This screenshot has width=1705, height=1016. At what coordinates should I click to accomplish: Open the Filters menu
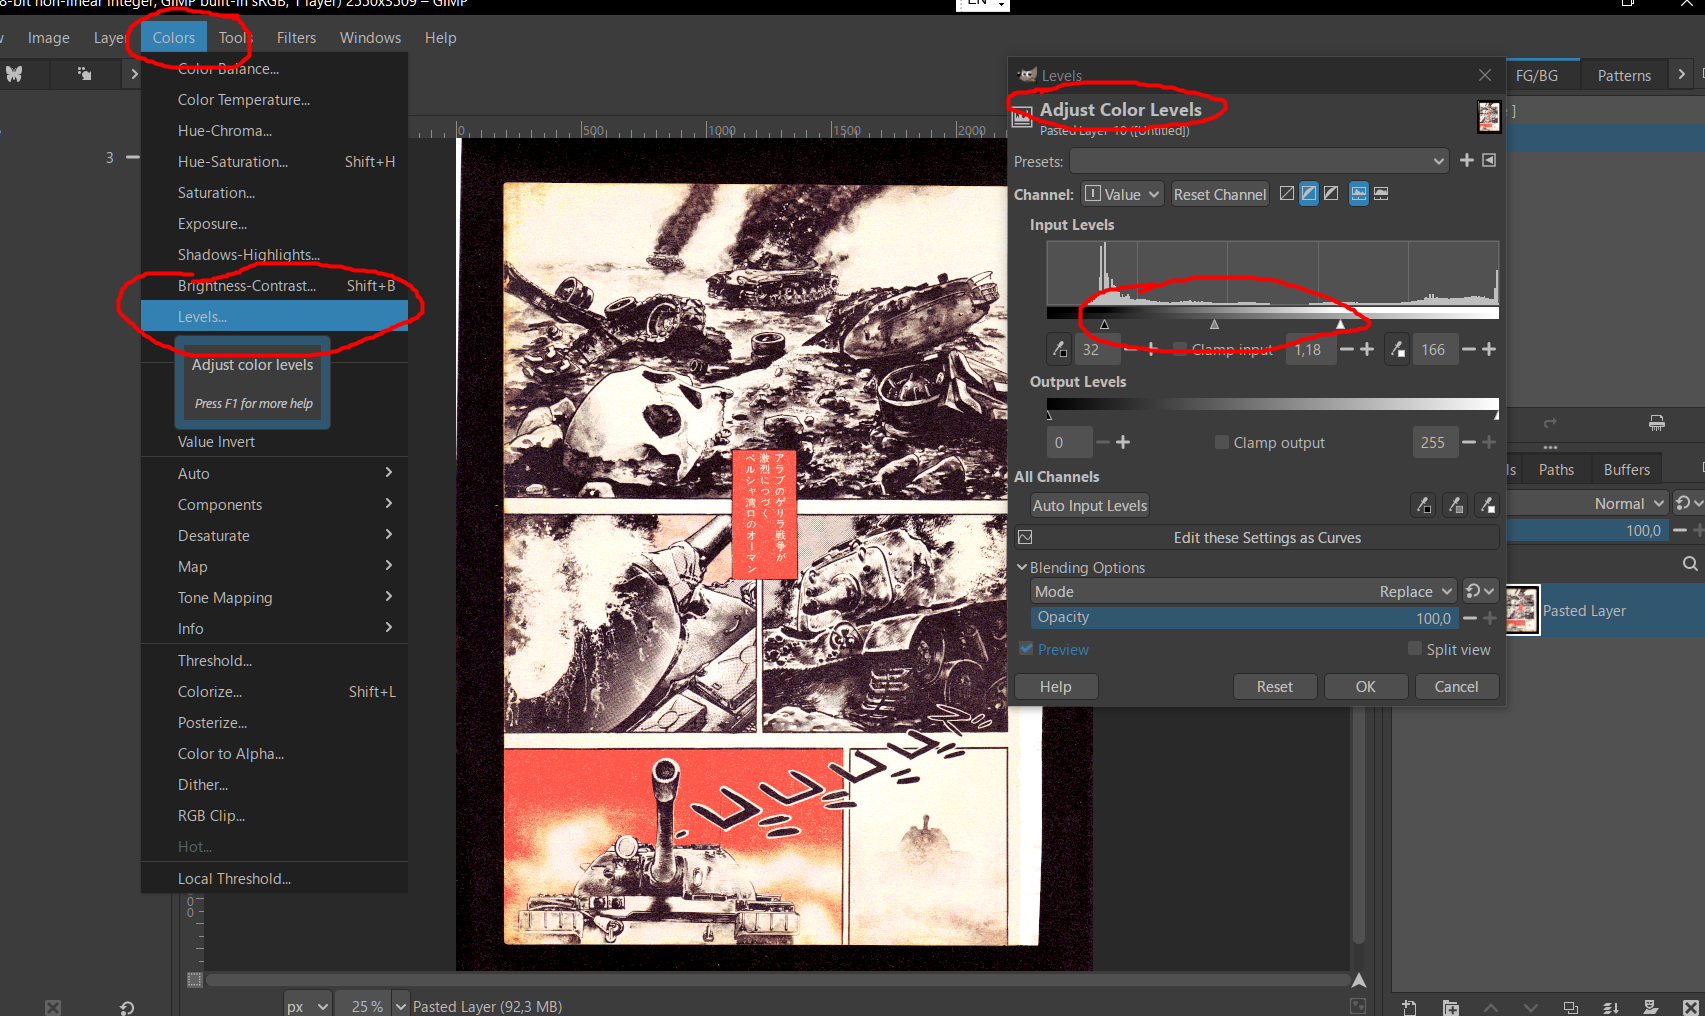coord(296,38)
